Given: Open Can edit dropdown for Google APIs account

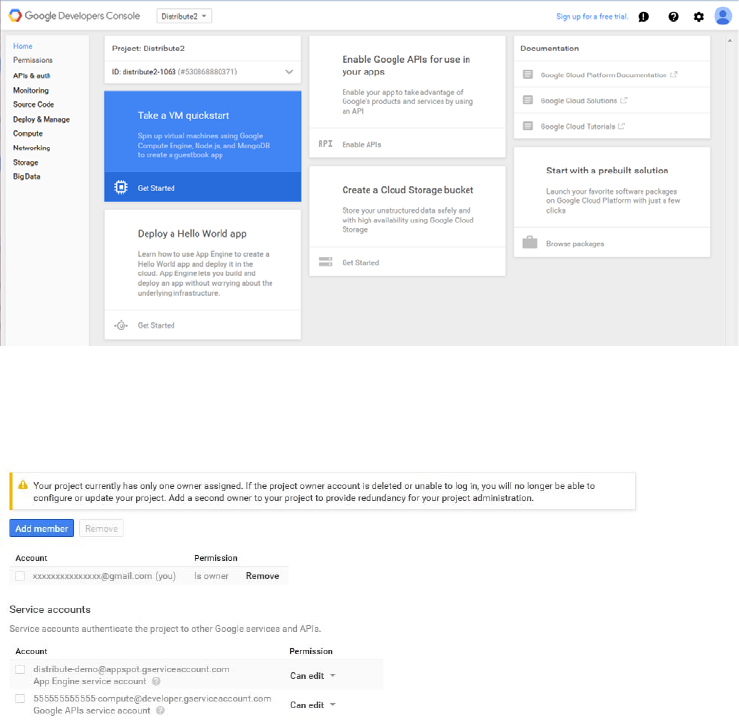Looking at the screenshot, I should tap(312, 705).
